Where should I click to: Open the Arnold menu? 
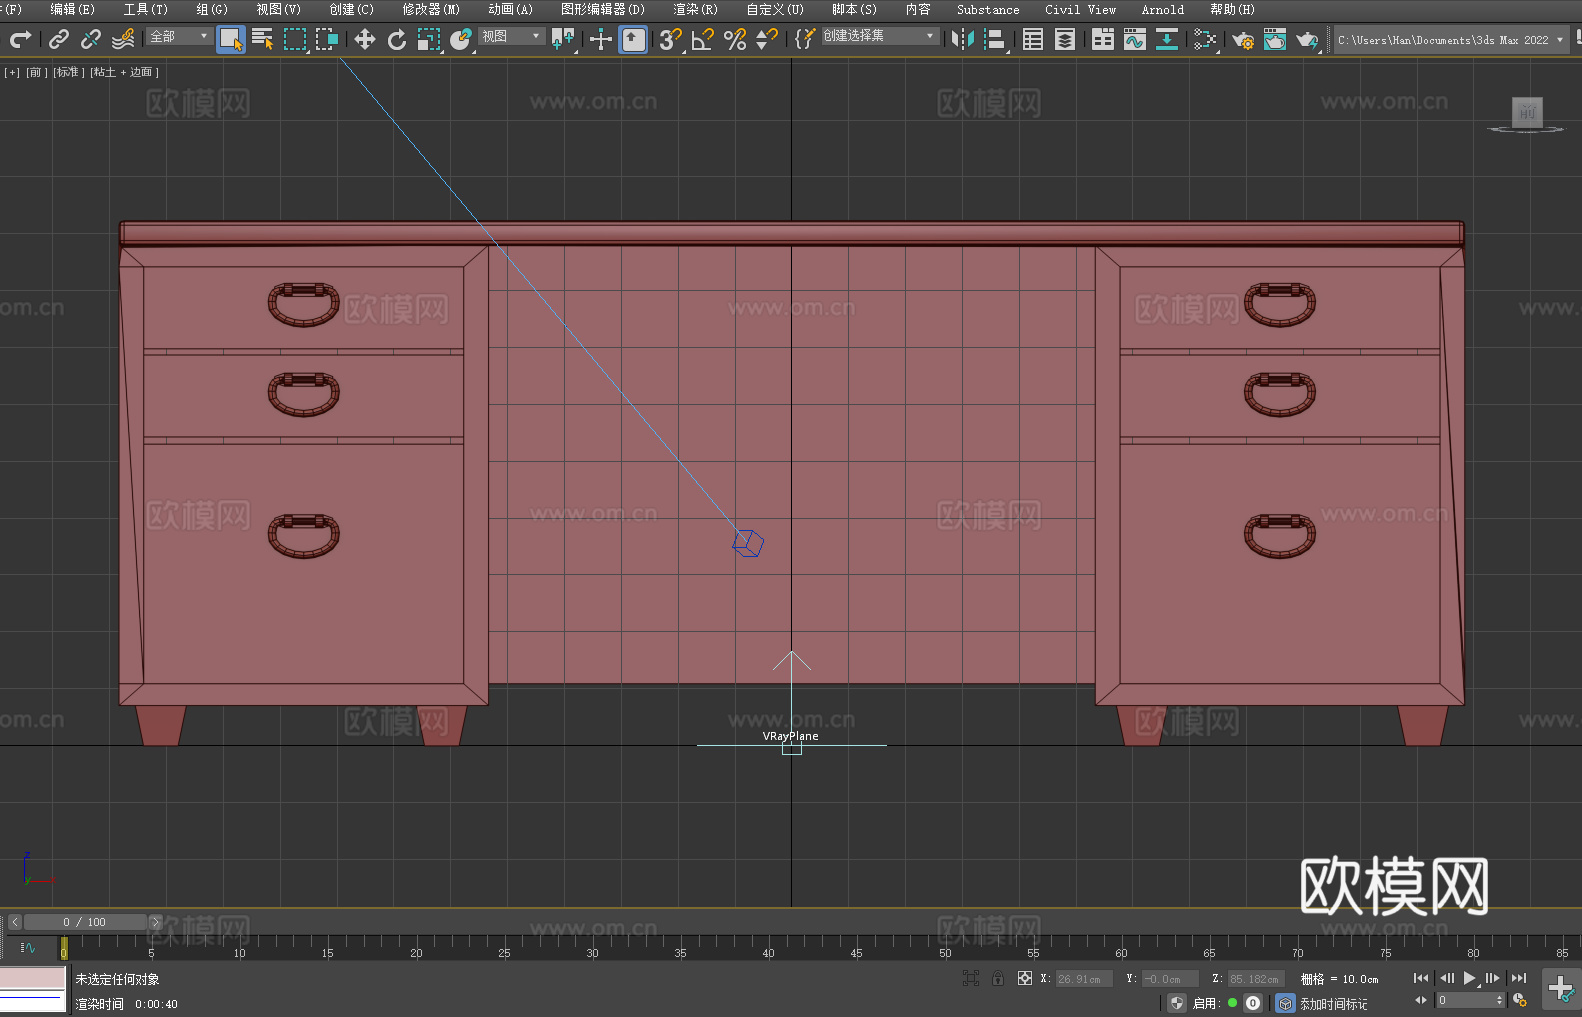pyautogui.click(x=1162, y=9)
